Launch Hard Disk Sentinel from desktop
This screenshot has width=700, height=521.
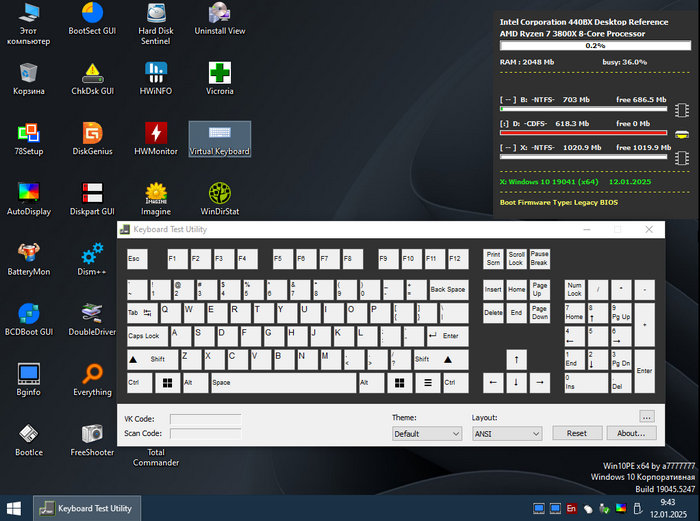156,23
